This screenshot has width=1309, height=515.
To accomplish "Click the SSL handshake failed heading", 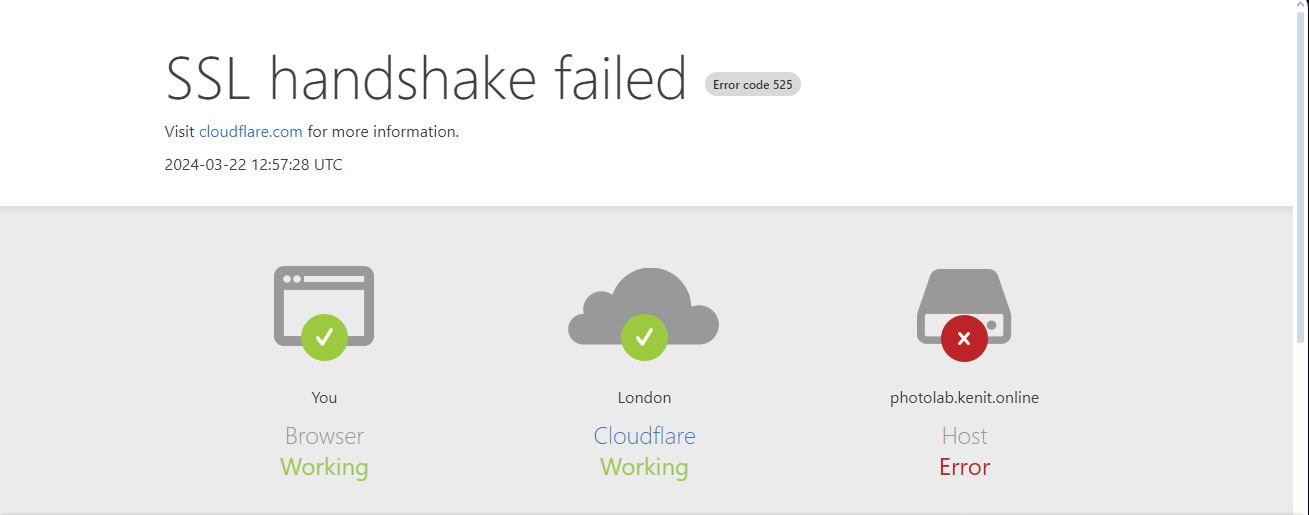I will [425, 78].
